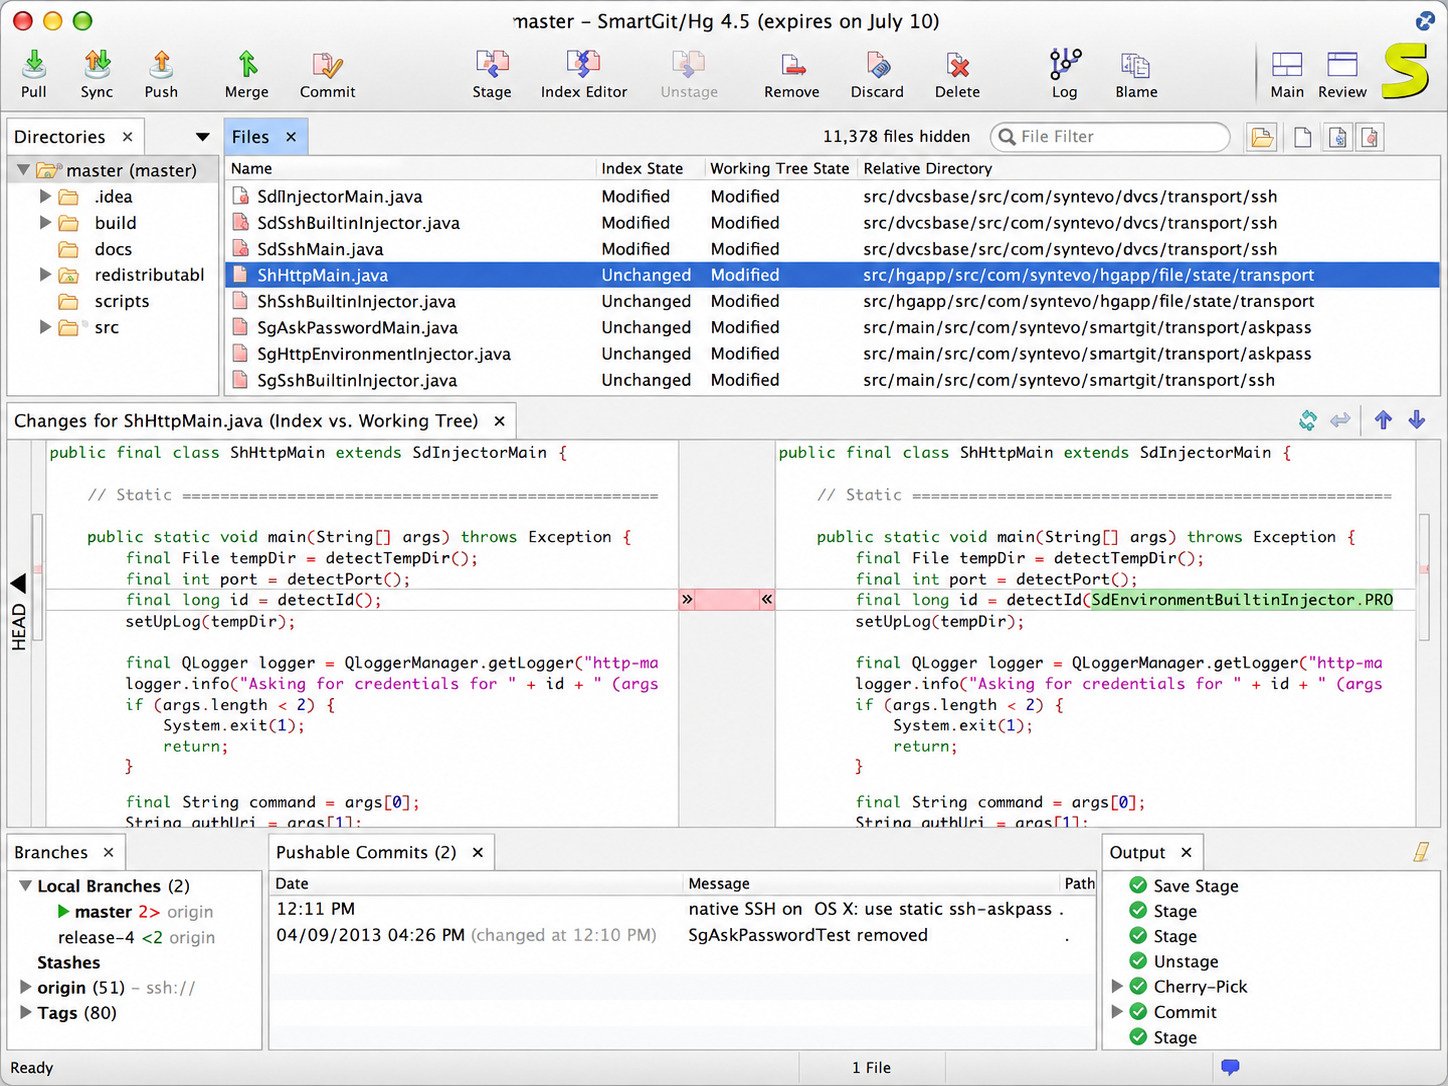Click the blue-marked page icon beside File Filter

(1338, 137)
